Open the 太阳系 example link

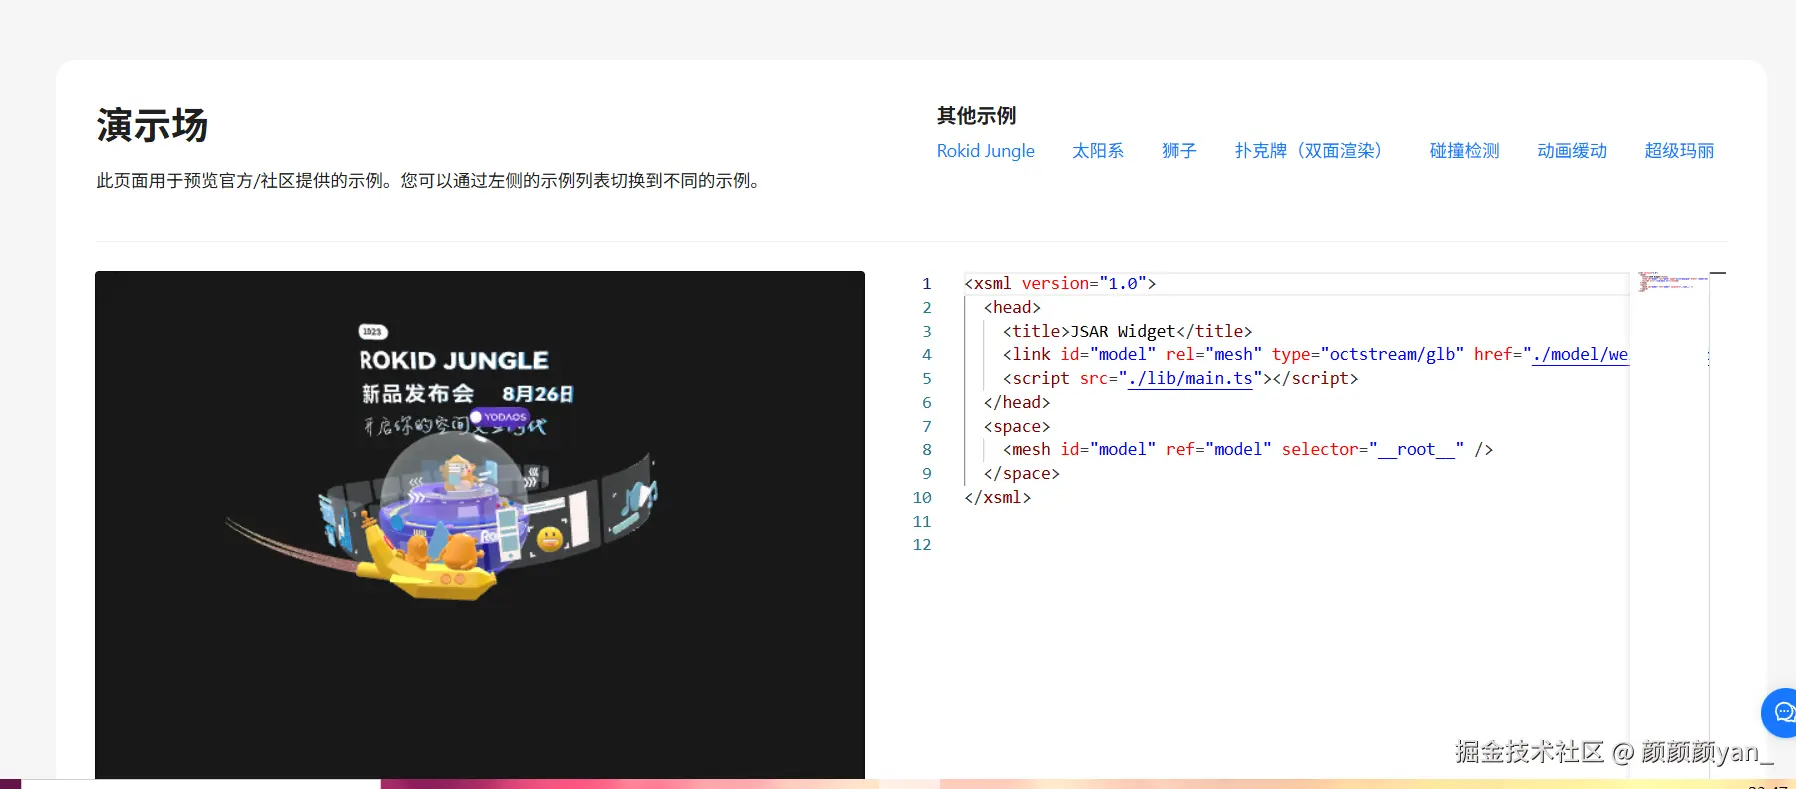(1098, 151)
